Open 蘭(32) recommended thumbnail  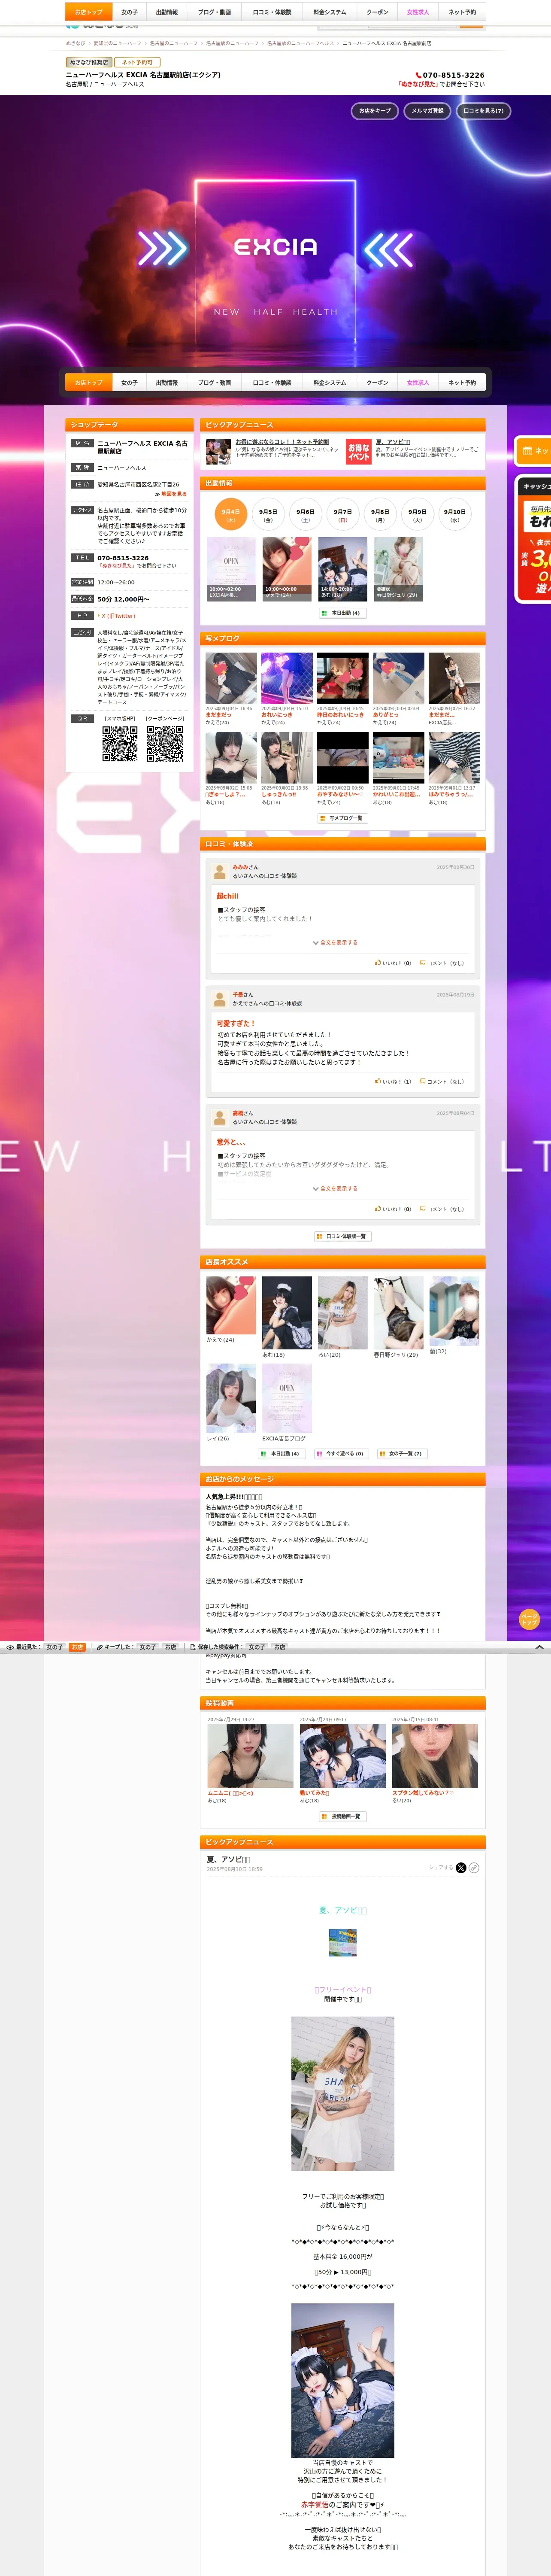[x=454, y=1312]
